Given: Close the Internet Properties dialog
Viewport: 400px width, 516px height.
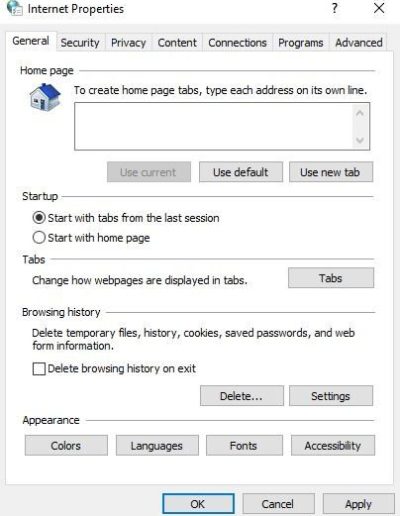Looking at the screenshot, I should pos(379,8).
